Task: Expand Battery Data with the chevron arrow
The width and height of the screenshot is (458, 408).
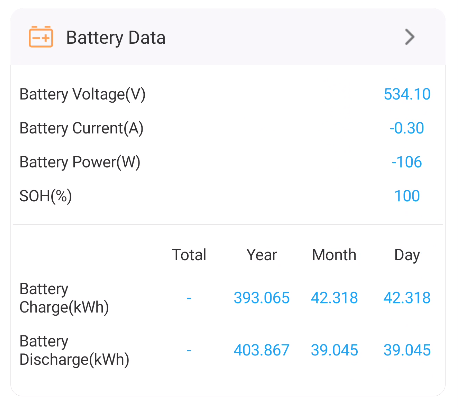Action: pos(410,37)
